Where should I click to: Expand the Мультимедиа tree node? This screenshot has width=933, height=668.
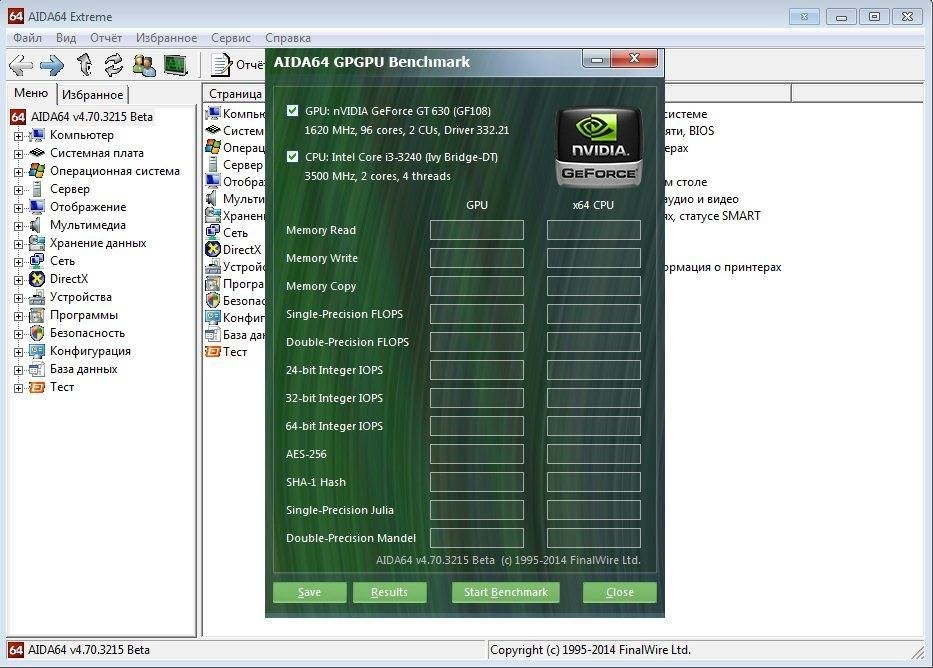point(18,226)
